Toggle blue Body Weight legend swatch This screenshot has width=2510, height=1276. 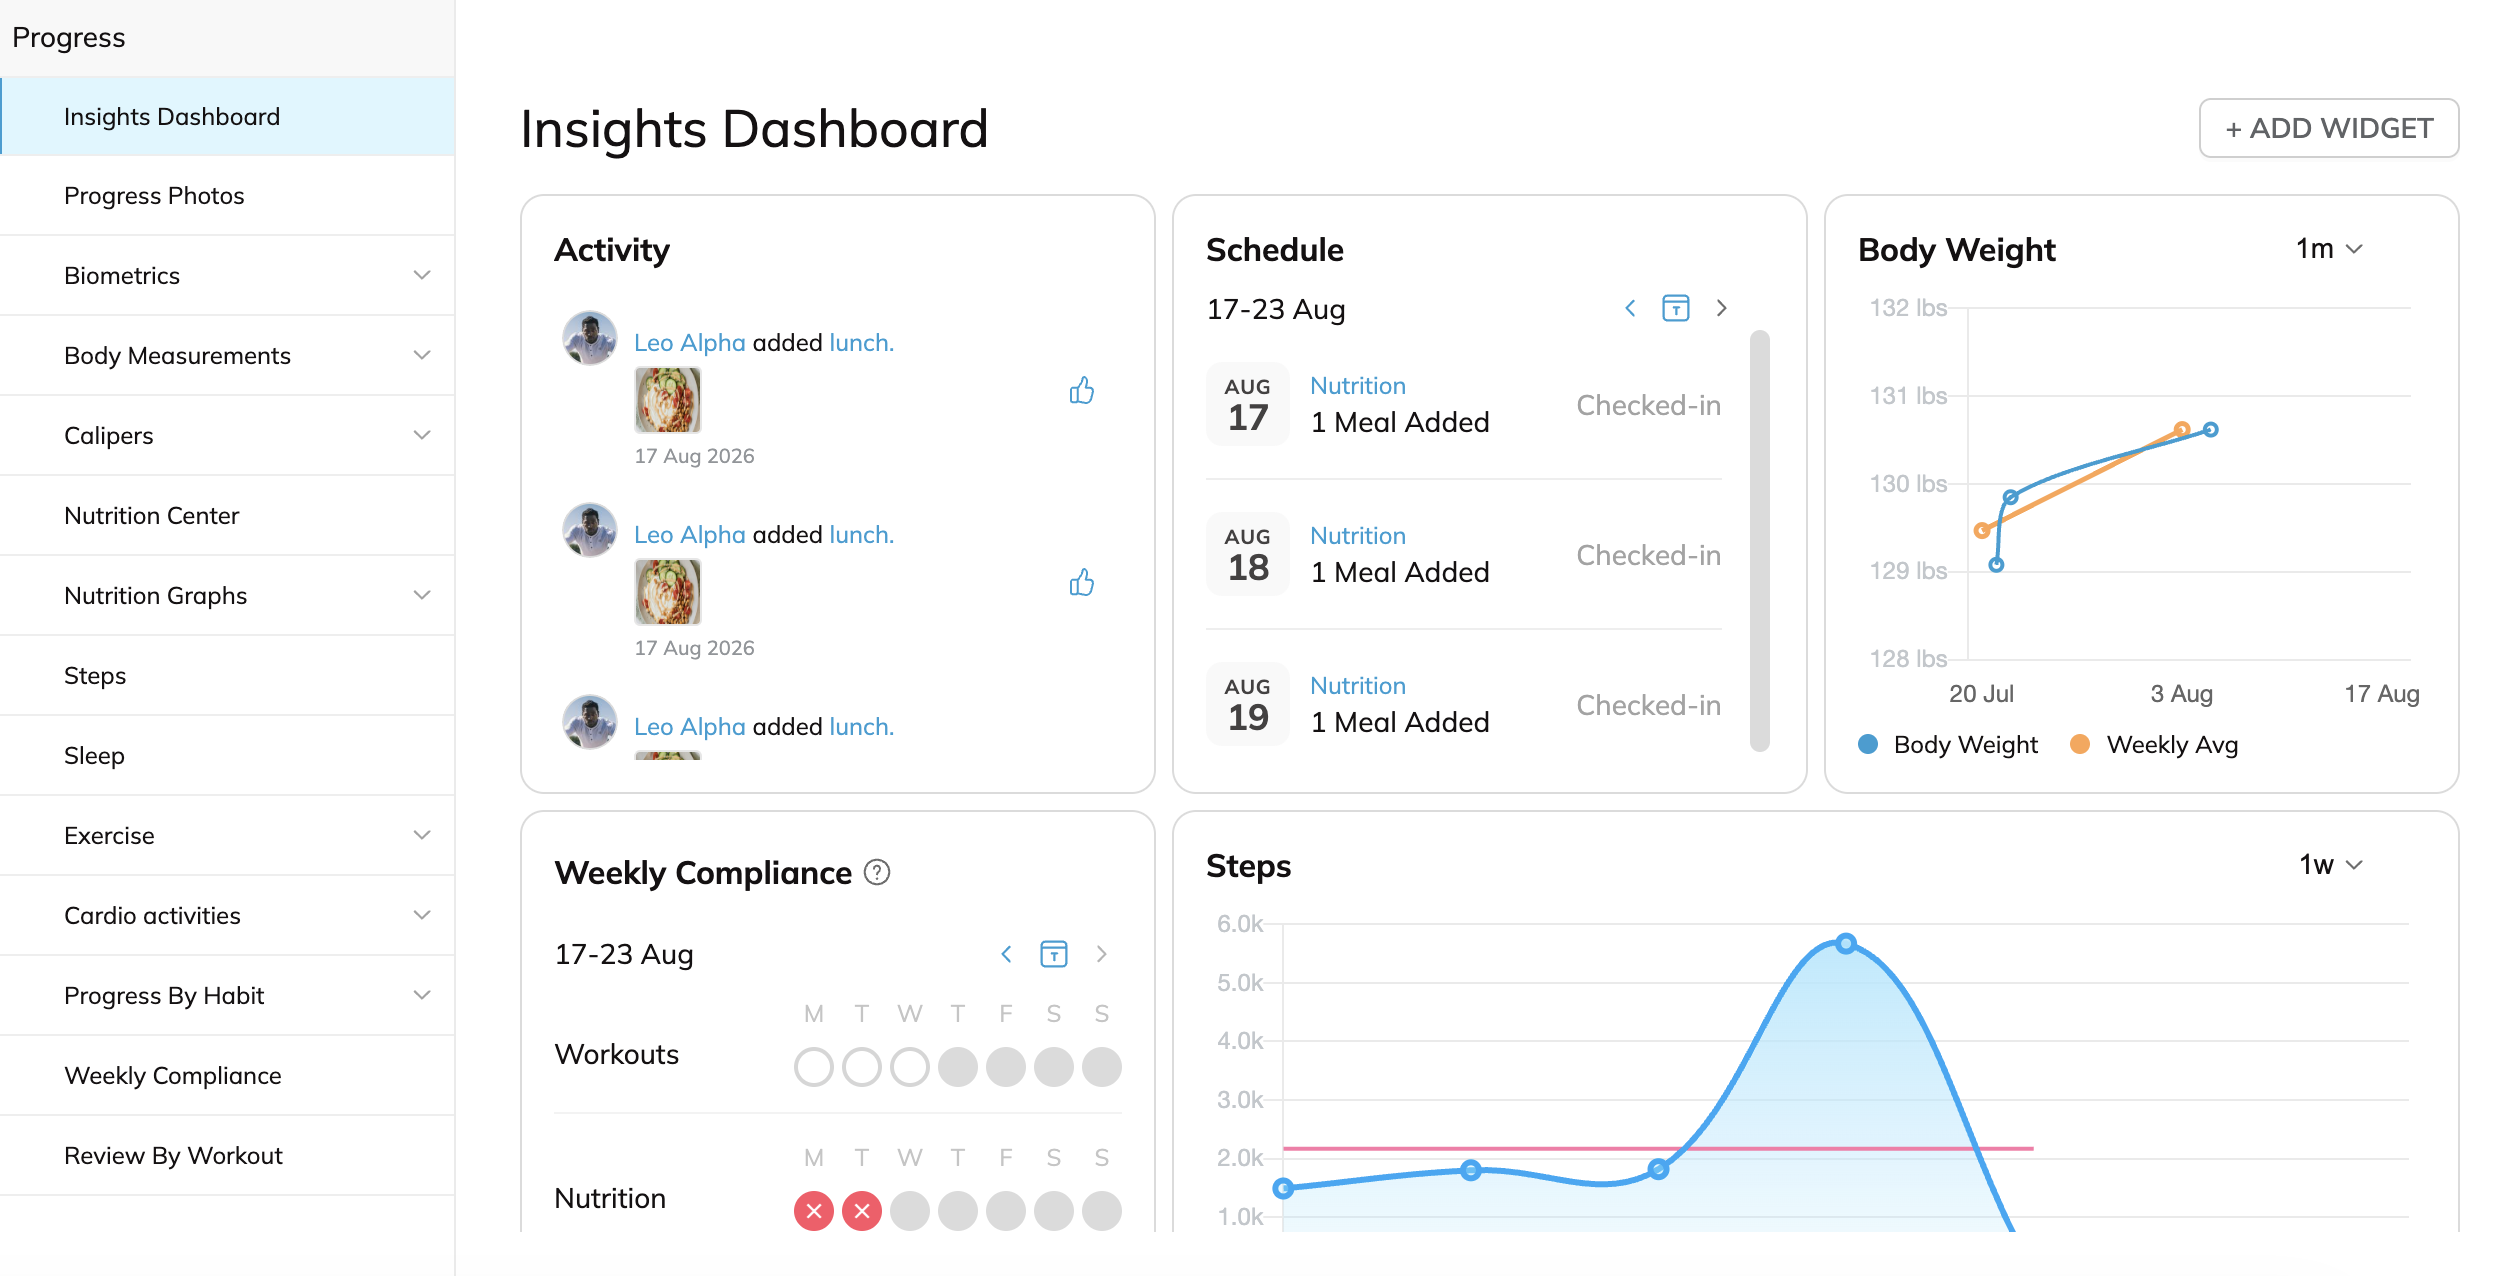coord(1868,744)
